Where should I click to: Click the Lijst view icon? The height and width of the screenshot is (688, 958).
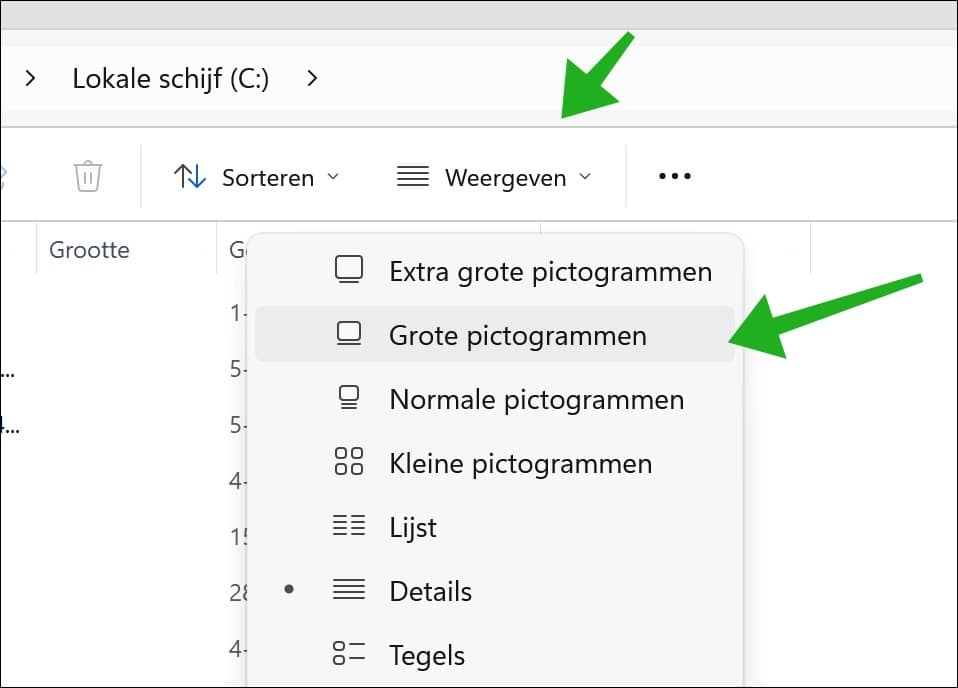click(x=349, y=527)
